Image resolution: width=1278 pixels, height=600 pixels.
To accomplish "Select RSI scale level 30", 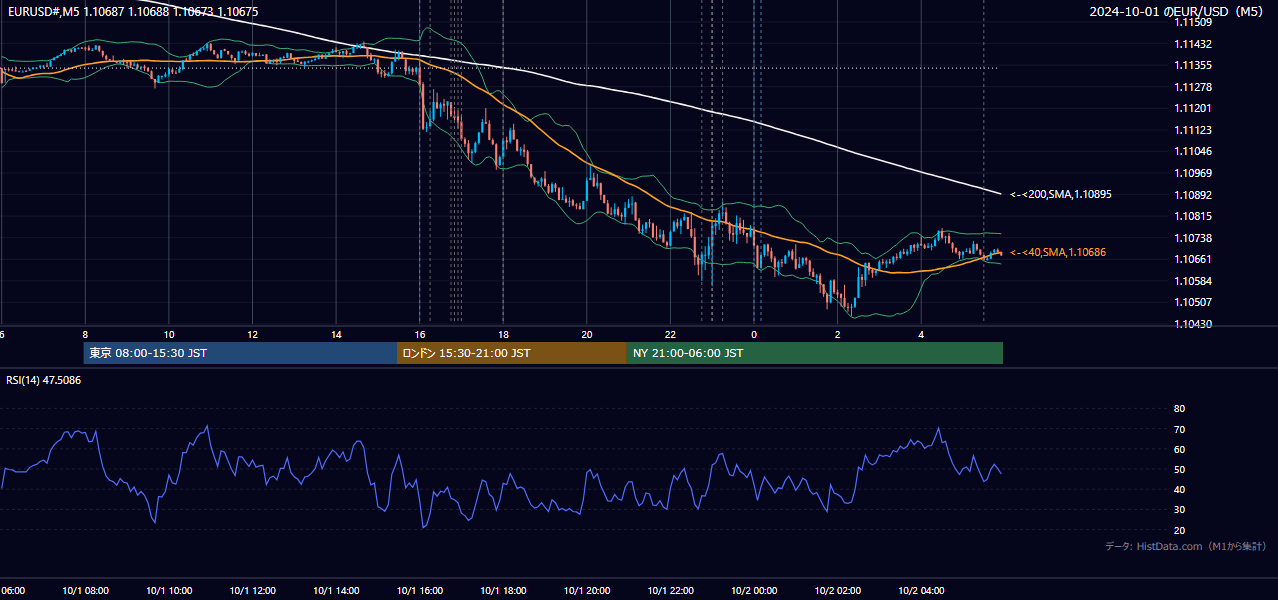I will click(x=1179, y=510).
